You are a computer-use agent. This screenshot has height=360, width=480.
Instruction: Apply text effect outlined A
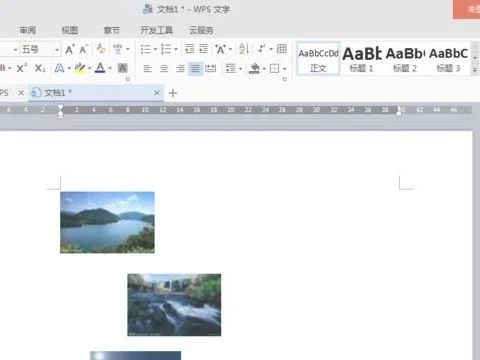[x=59, y=68]
